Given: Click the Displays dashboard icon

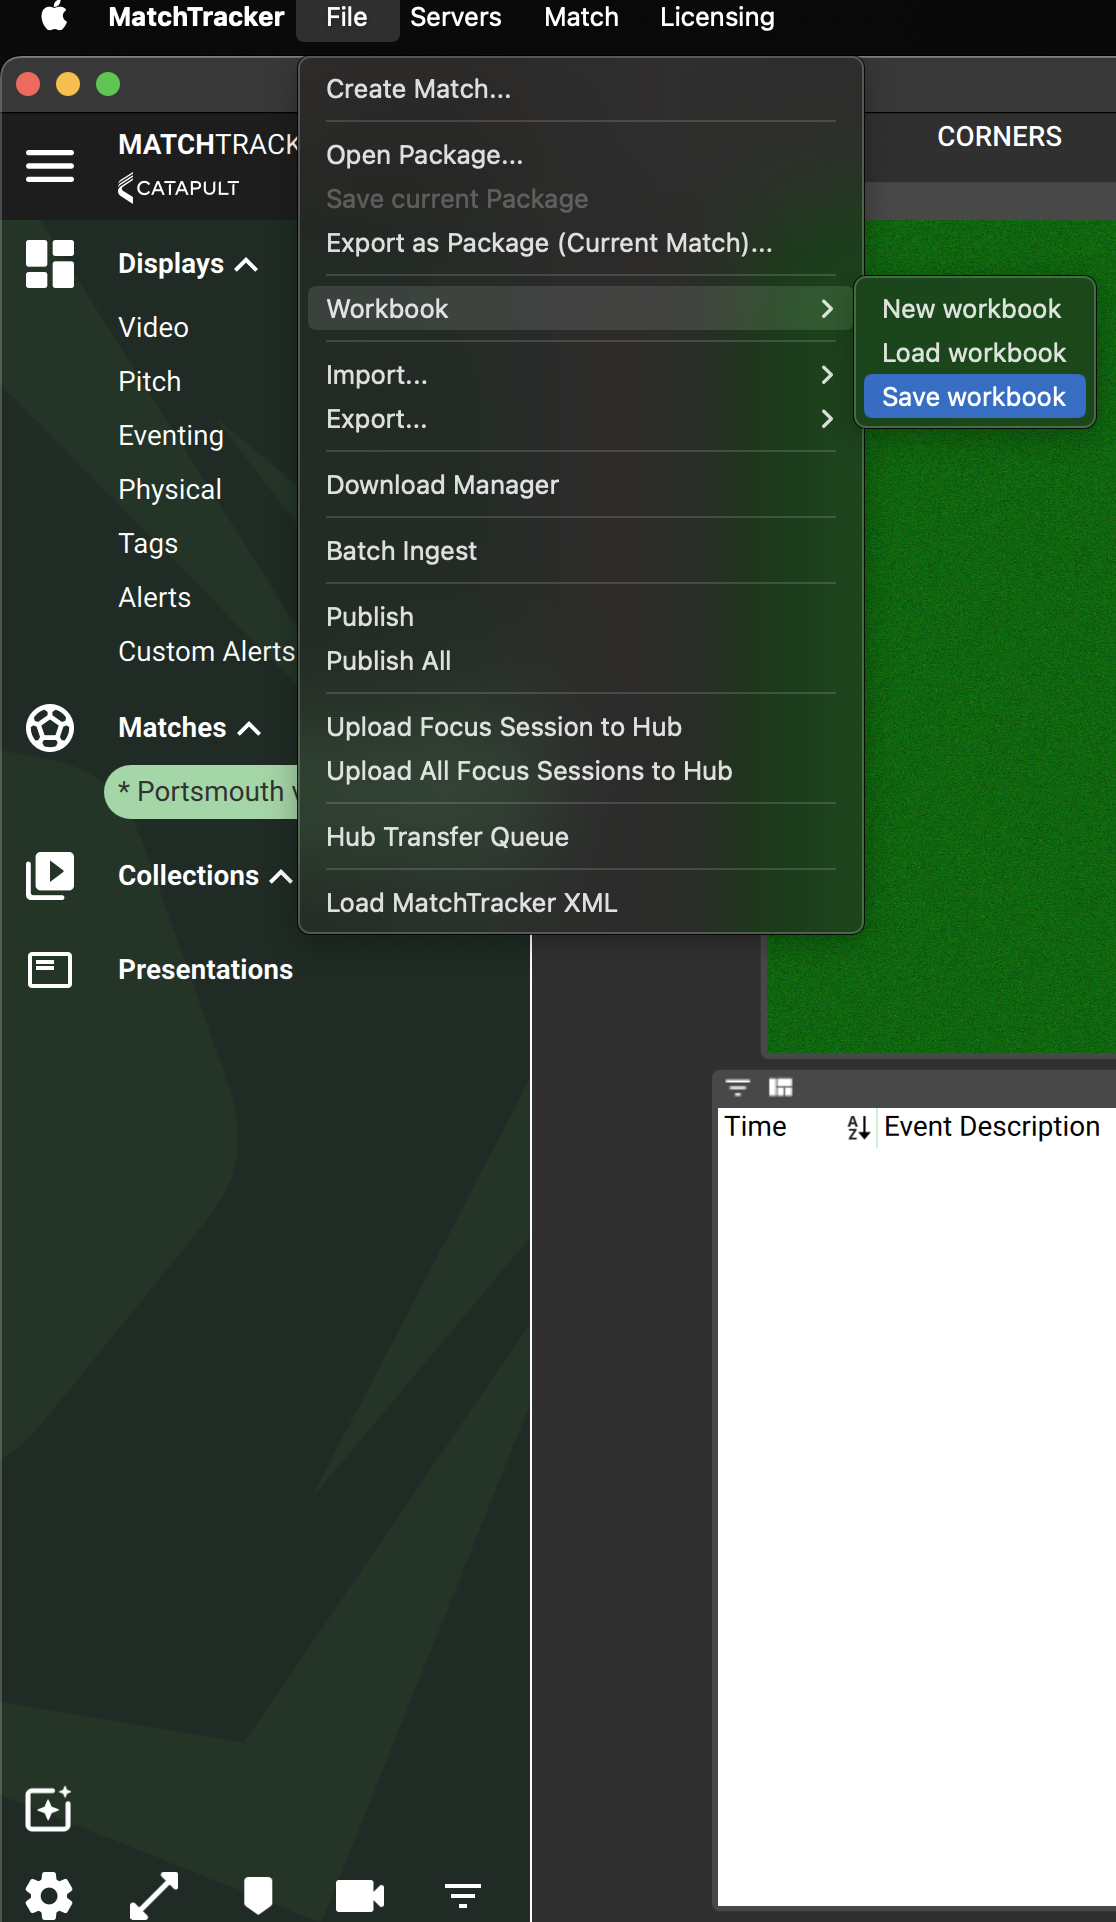Looking at the screenshot, I should [x=50, y=264].
